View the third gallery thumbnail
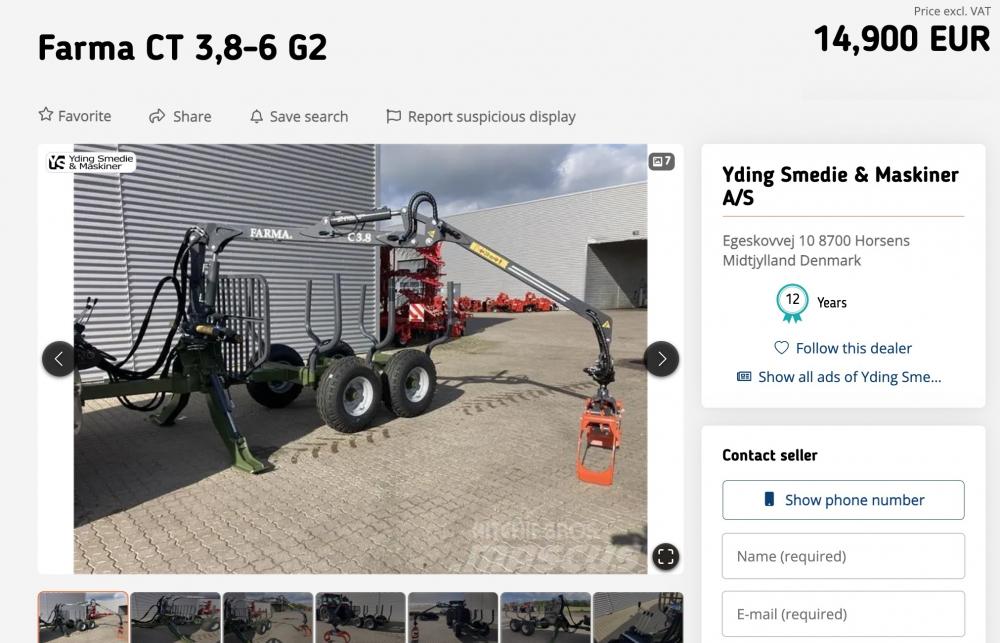The width and height of the screenshot is (1000, 643). [x=268, y=617]
